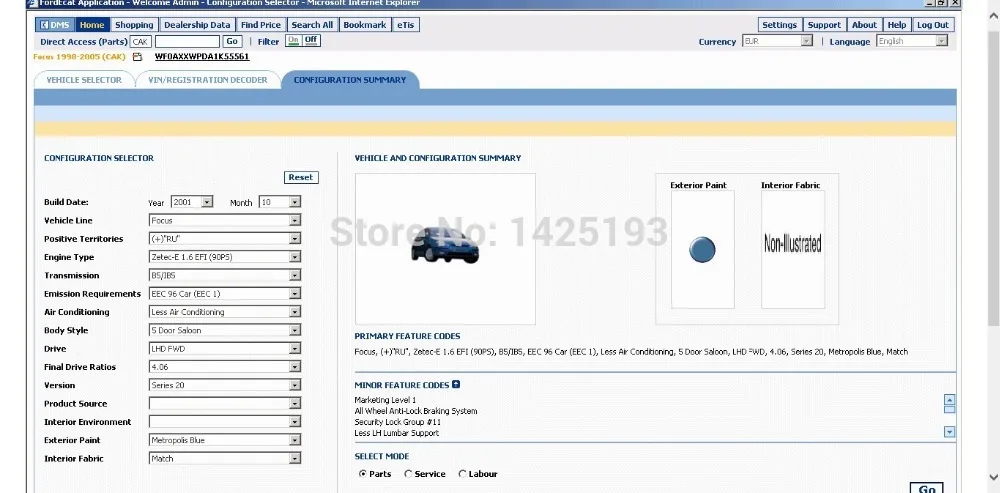1000x493 pixels.
Task: Turn the Filter Off
Action: [x=311, y=40]
